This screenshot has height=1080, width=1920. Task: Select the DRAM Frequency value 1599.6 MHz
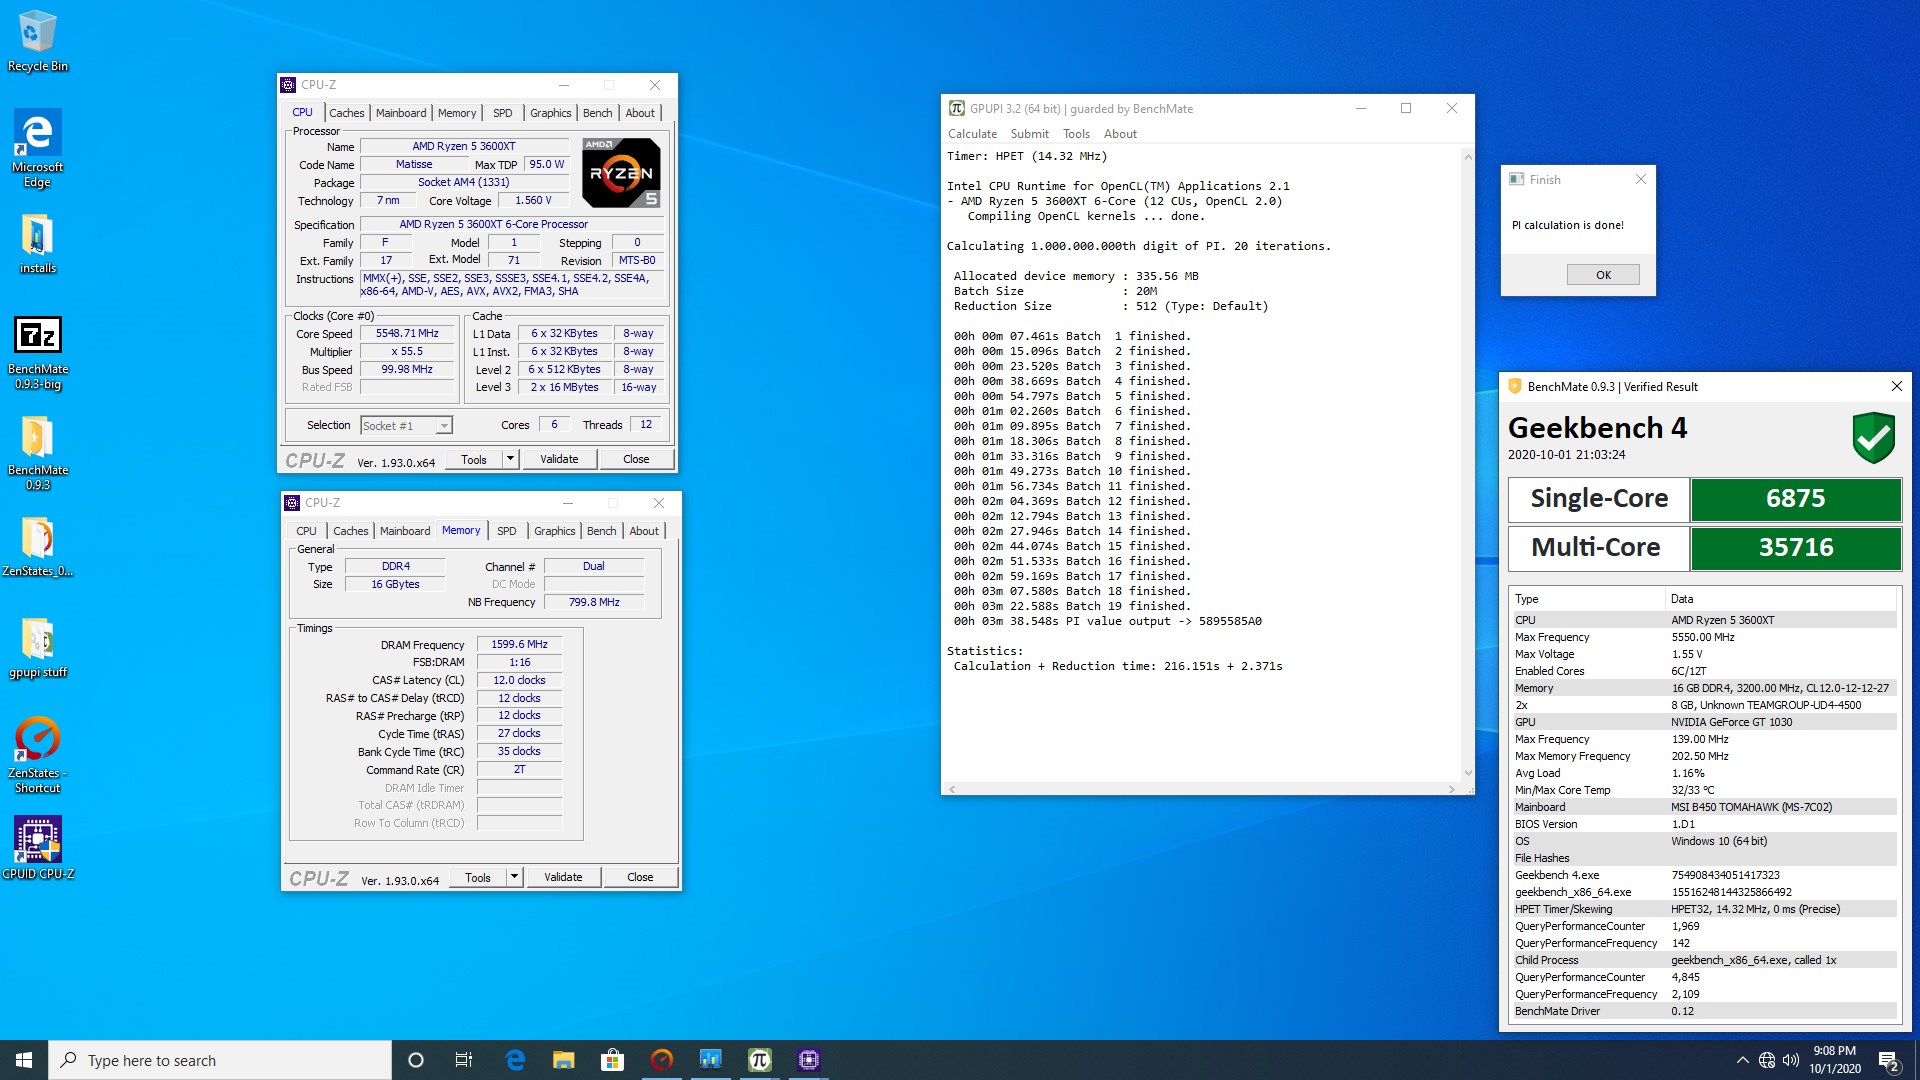tap(519, 644)
